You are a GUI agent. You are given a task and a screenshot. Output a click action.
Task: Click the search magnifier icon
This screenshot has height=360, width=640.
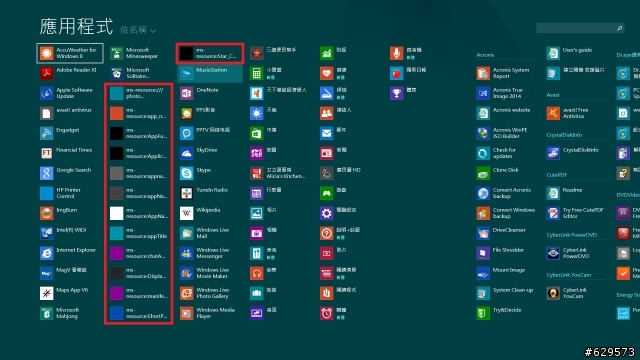(619, 28)
